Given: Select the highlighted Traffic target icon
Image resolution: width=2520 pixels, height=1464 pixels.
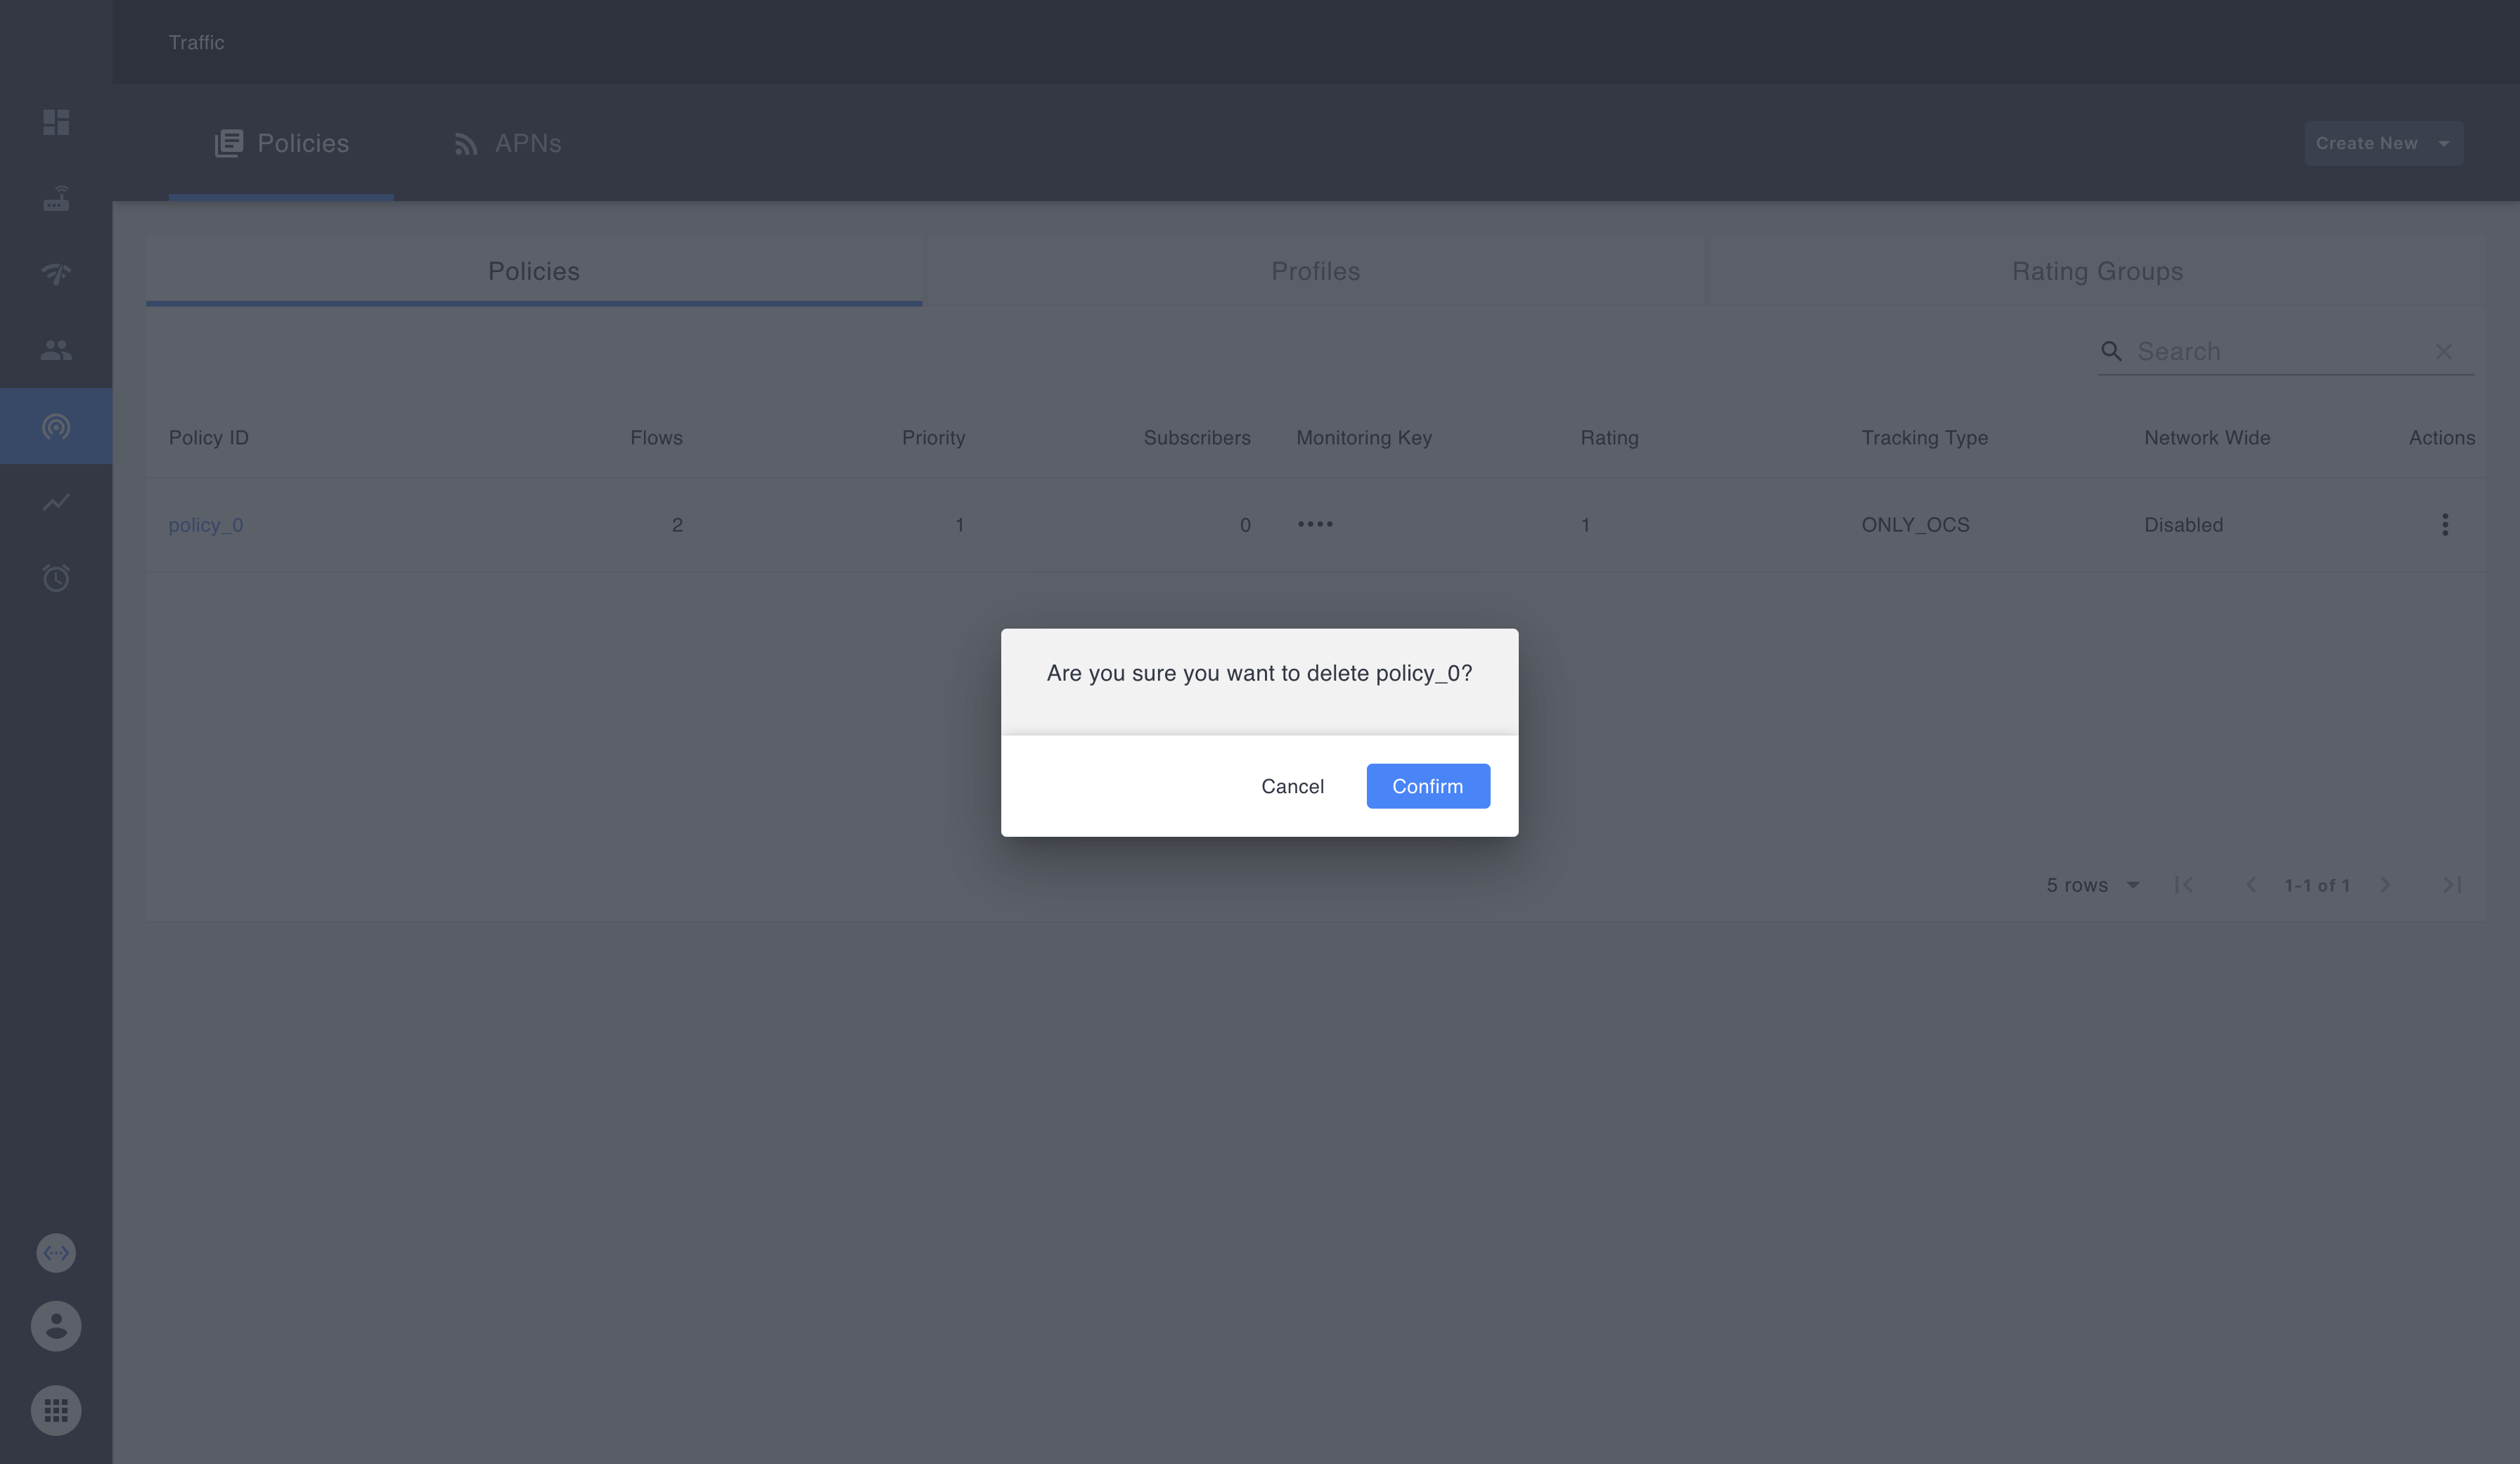Looking at the screenshot, I should point(56,425).
